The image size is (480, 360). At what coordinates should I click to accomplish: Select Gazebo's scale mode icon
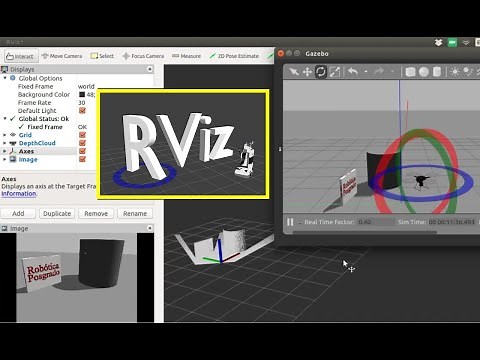click(x=335, y=72)
